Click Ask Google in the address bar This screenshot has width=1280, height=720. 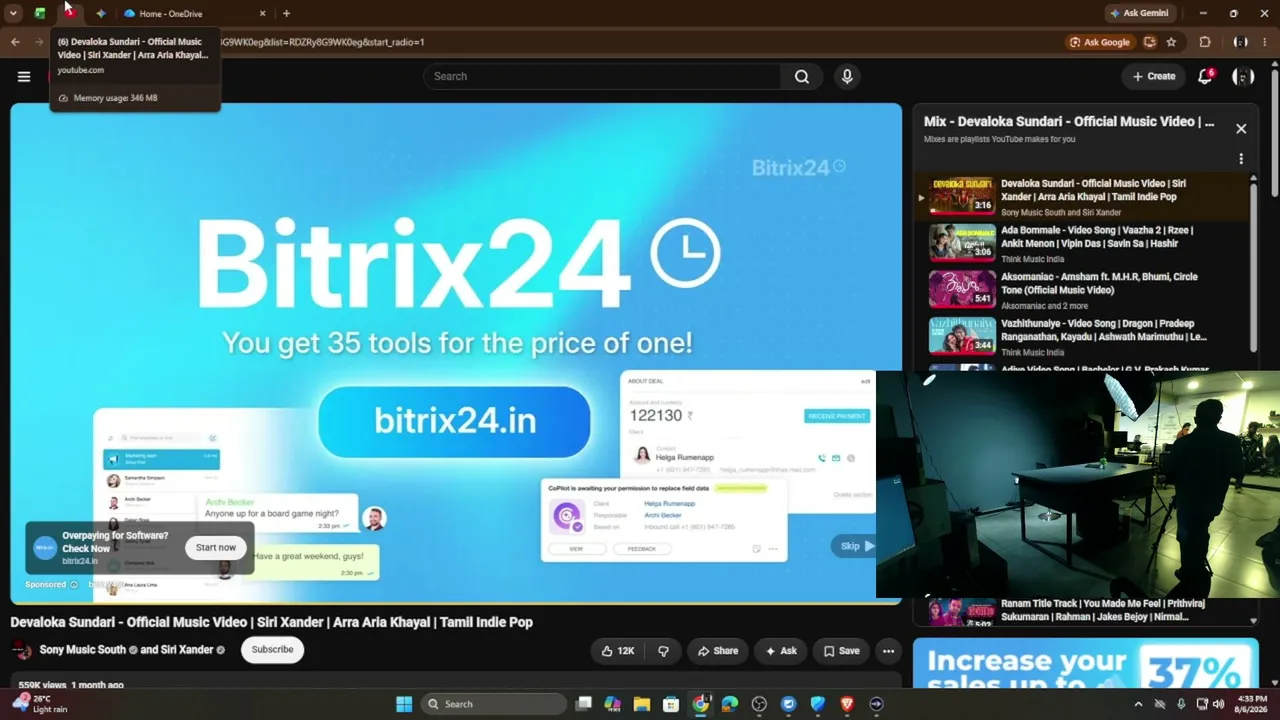(1100, 42)
